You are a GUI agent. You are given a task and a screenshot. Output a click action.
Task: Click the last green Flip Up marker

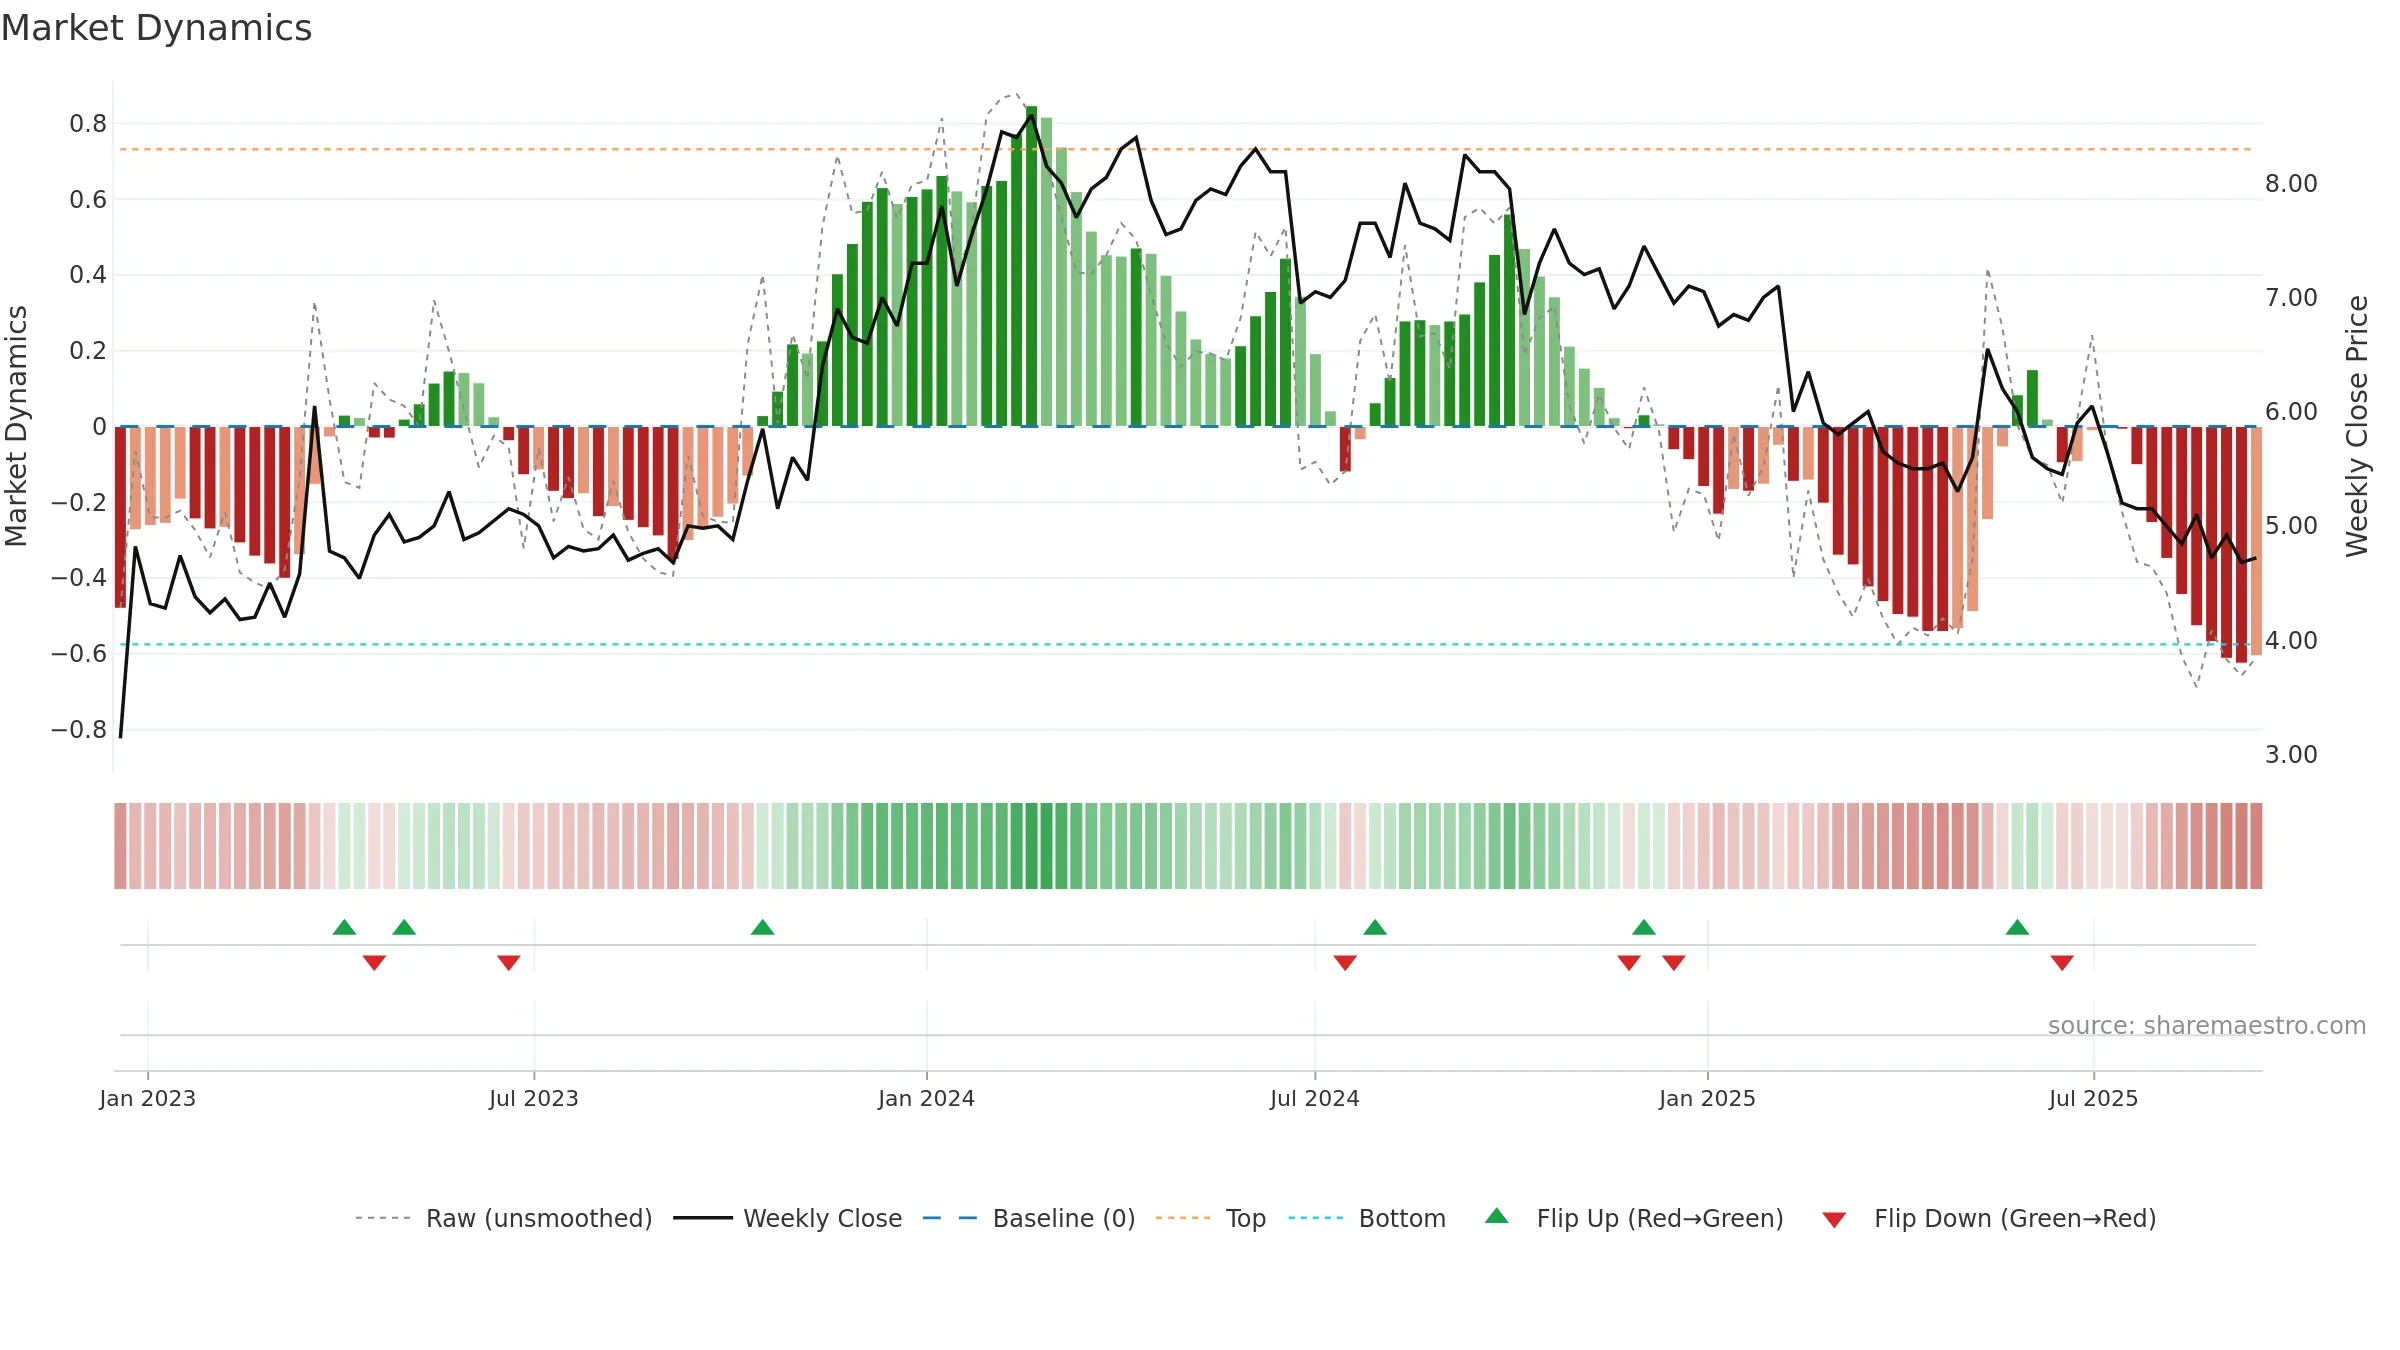[x=2017, y=927]
